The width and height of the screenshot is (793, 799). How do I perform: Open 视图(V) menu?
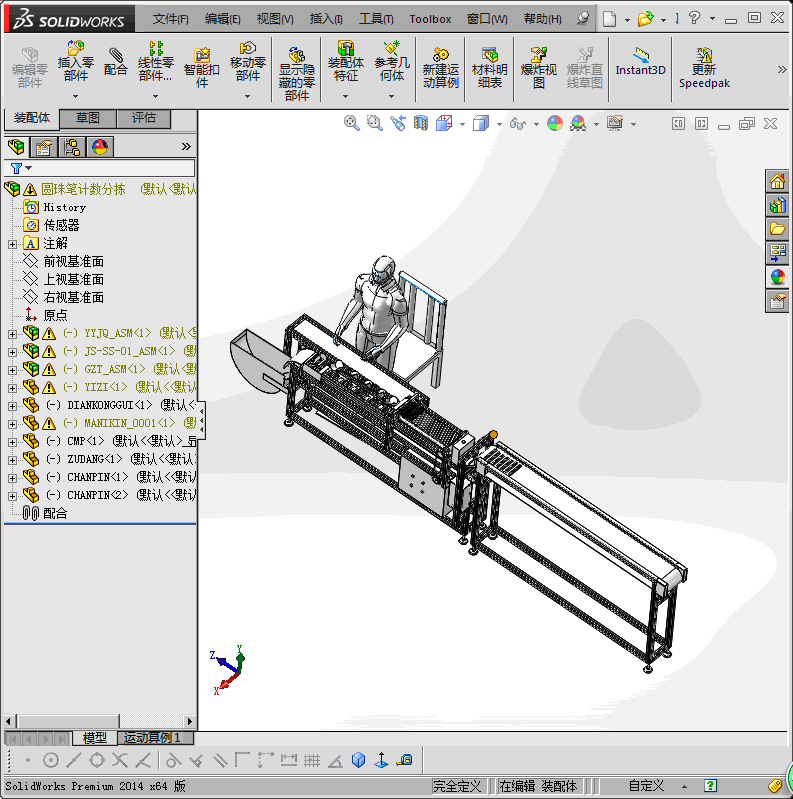pyautogui.click(x=275, y=19)
